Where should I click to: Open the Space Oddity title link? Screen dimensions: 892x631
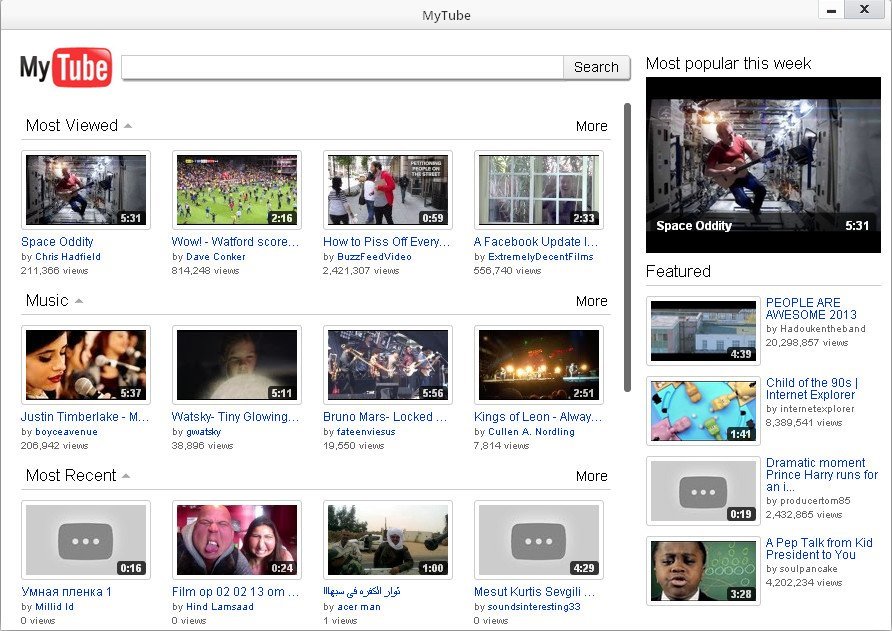click(57, 241)
